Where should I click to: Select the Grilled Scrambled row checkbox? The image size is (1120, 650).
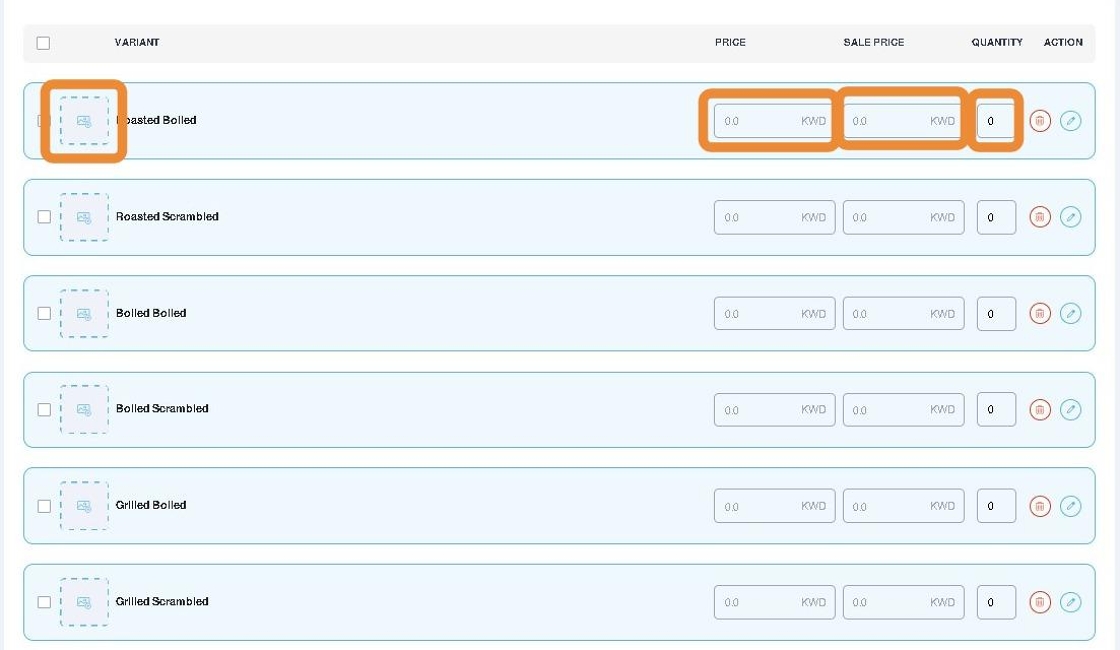[44, 602]
